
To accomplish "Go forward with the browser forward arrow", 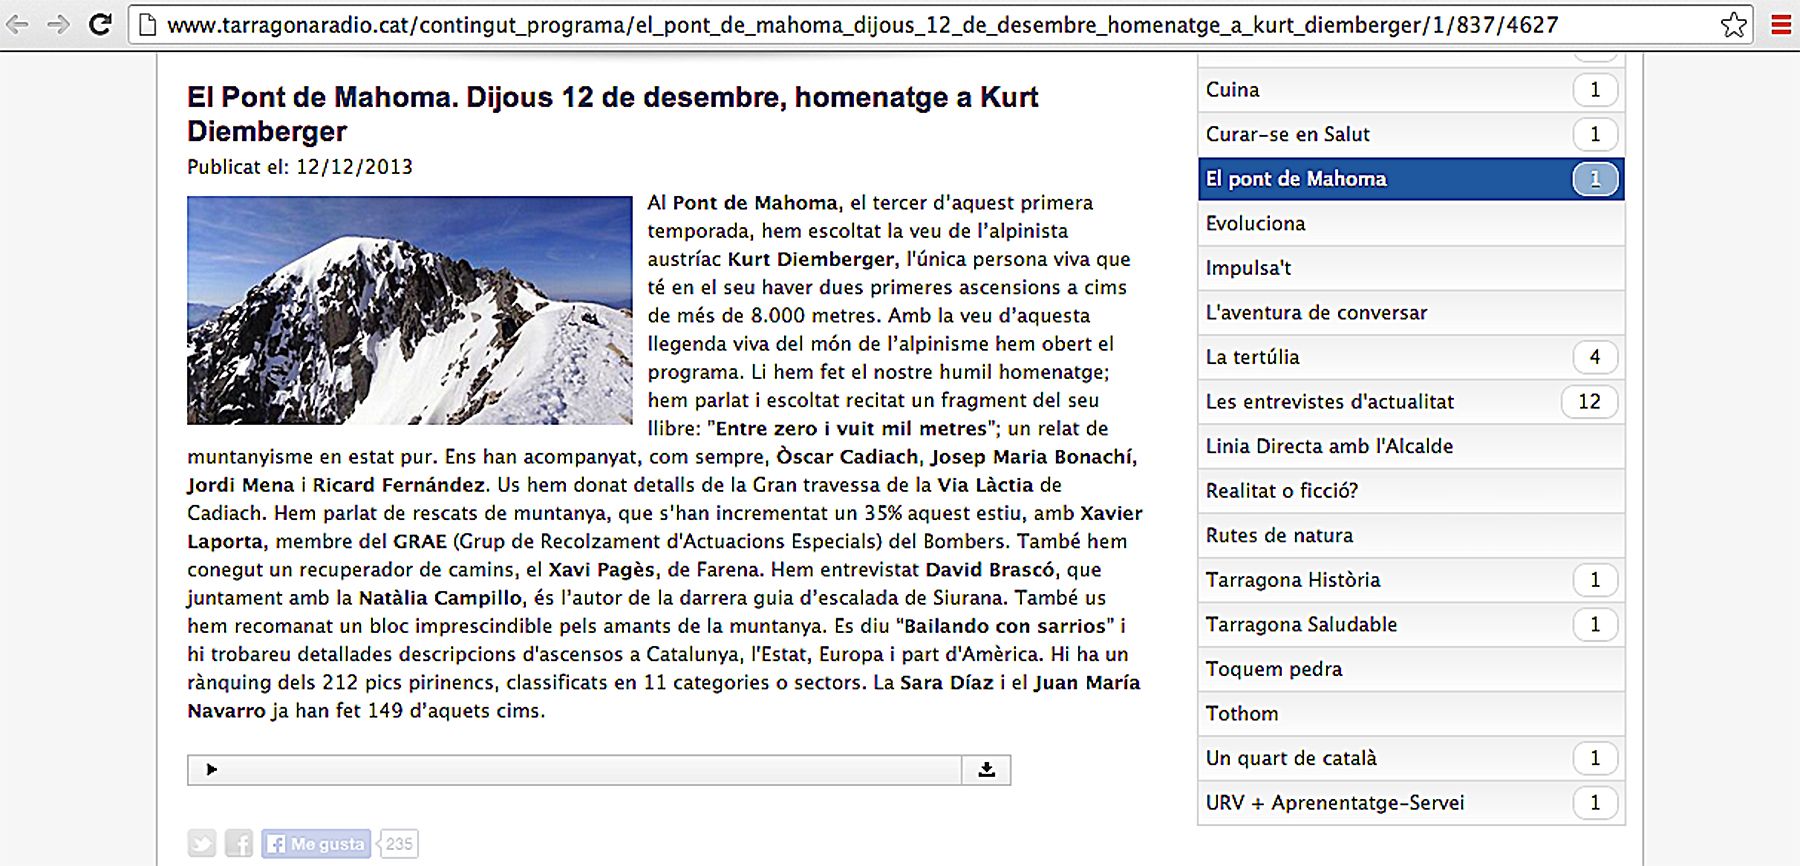I will pos(59,24).
